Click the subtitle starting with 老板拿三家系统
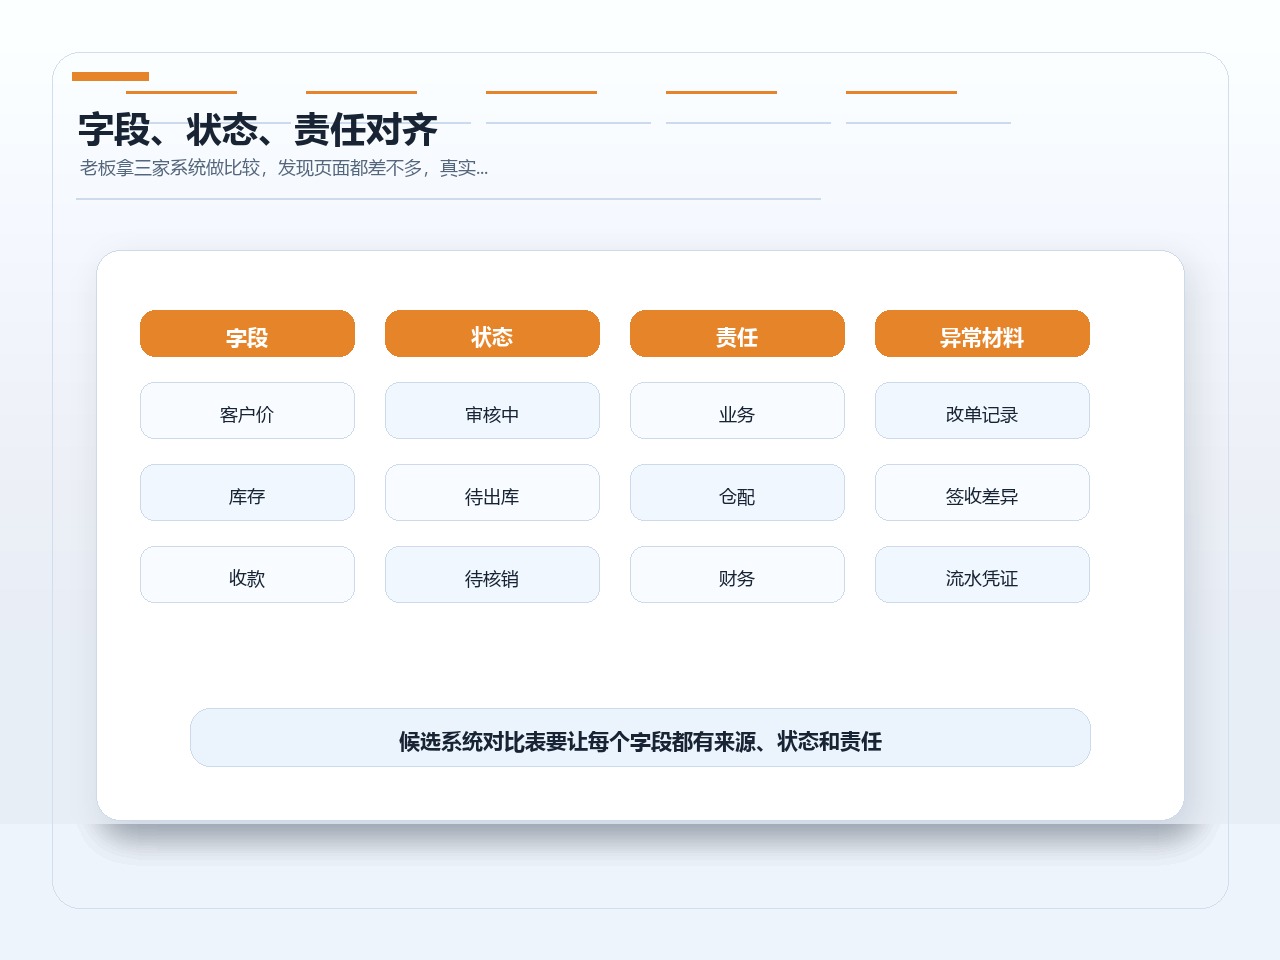The image size is (1280, 960). pos(284,168)
